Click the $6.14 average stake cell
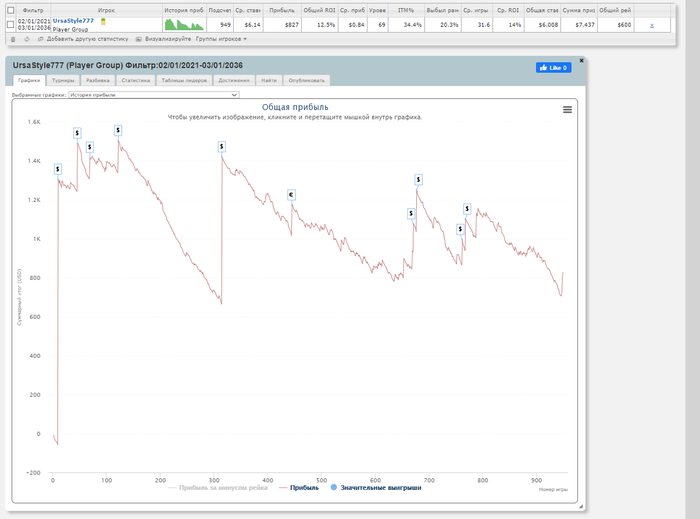This screenshot has height=519, width=700. point(248,25)
